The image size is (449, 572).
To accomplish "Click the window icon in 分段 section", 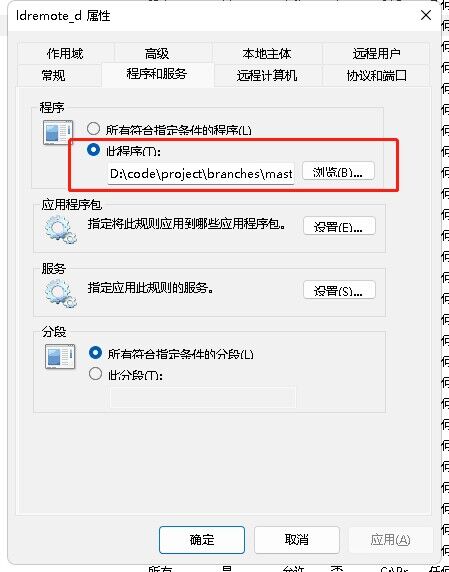I will [x=60, y=356].
